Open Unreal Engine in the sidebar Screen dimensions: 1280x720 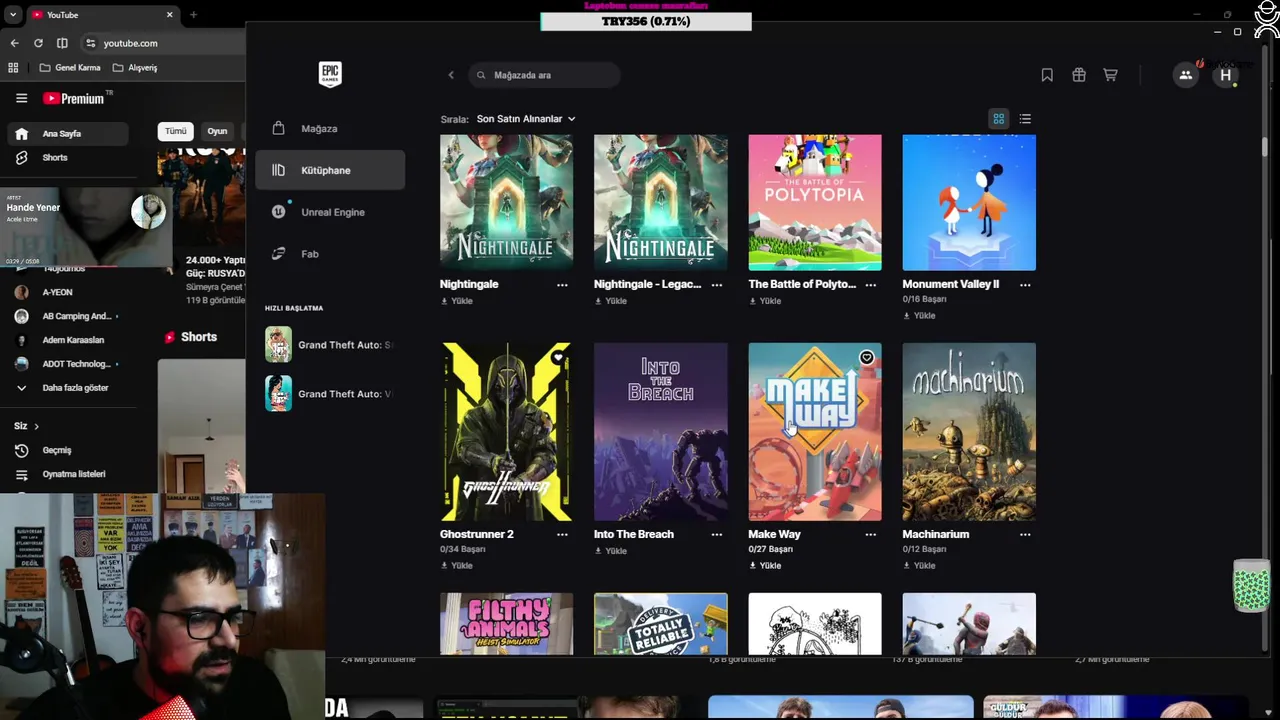click(x=330, y=212)
